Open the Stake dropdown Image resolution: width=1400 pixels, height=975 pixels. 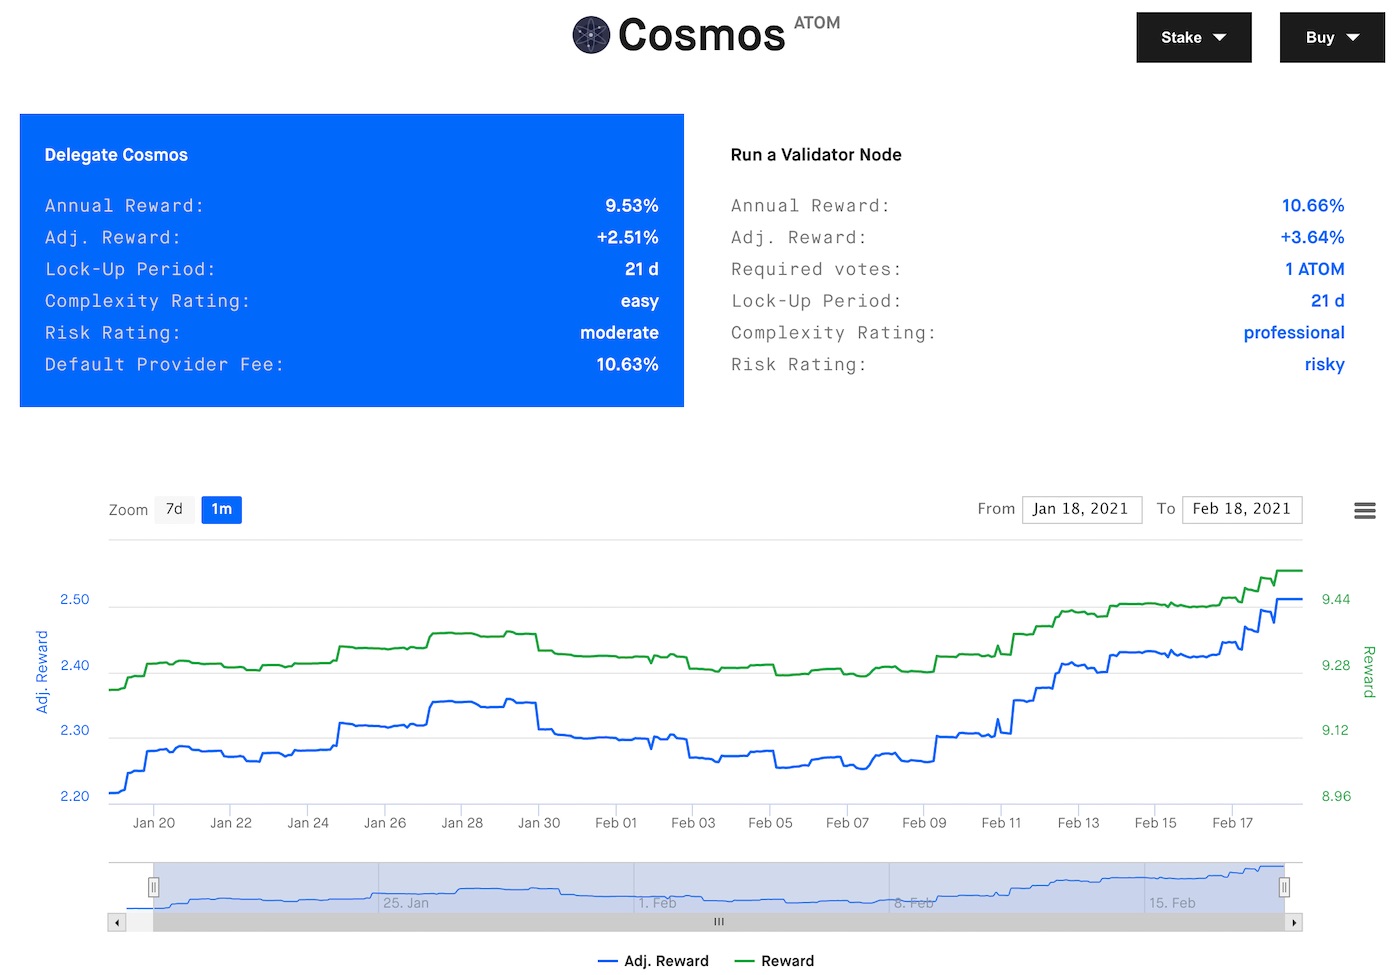coord(1193,37)
